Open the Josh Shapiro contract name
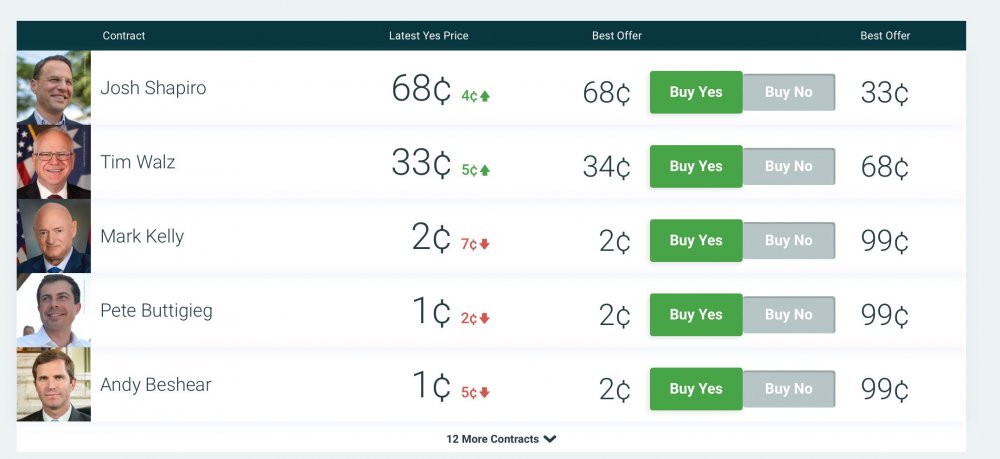 153,88
